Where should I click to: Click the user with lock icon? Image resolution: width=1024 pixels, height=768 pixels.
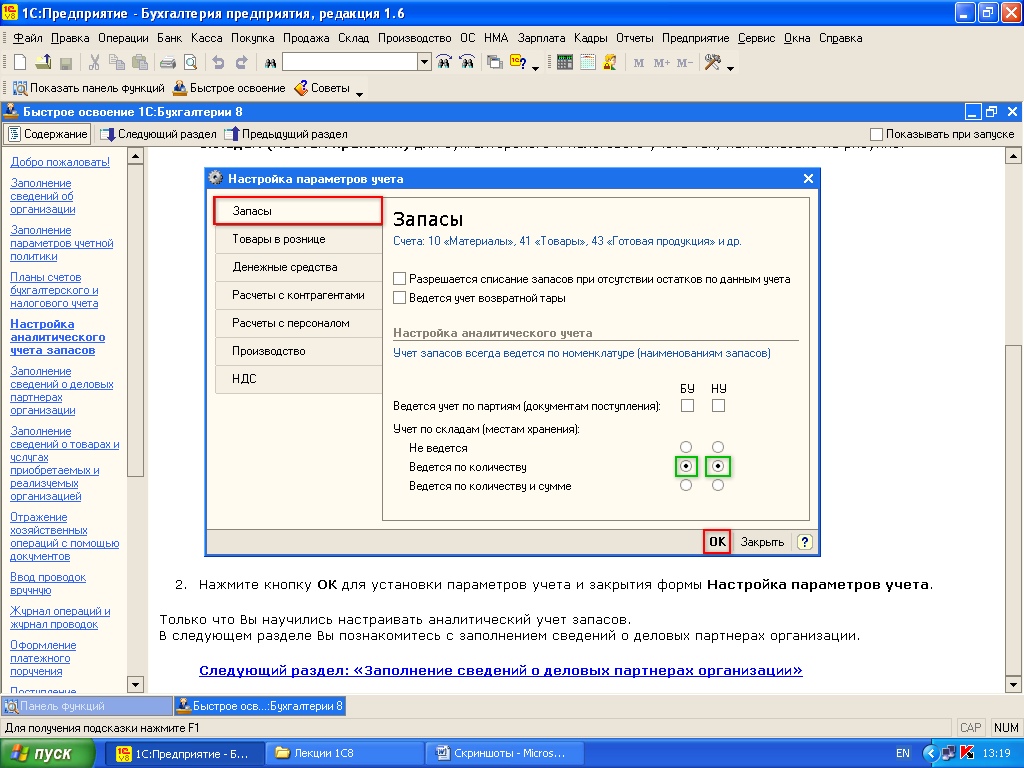click(x=611, y=63)
